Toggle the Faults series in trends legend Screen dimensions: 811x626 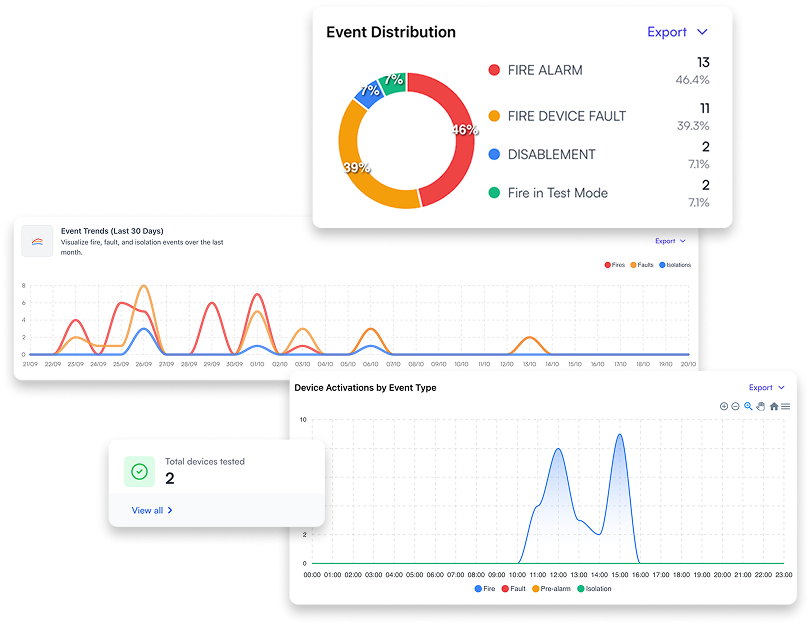[643, 265]
